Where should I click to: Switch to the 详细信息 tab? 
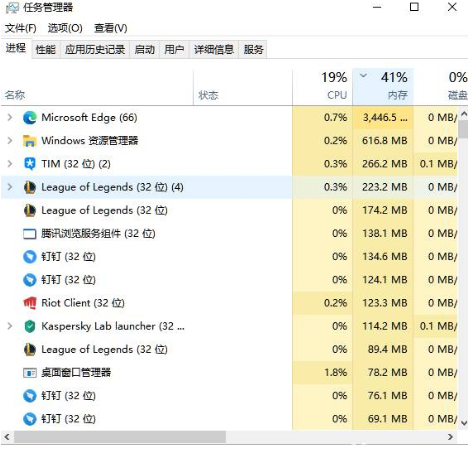click(214, 50)
